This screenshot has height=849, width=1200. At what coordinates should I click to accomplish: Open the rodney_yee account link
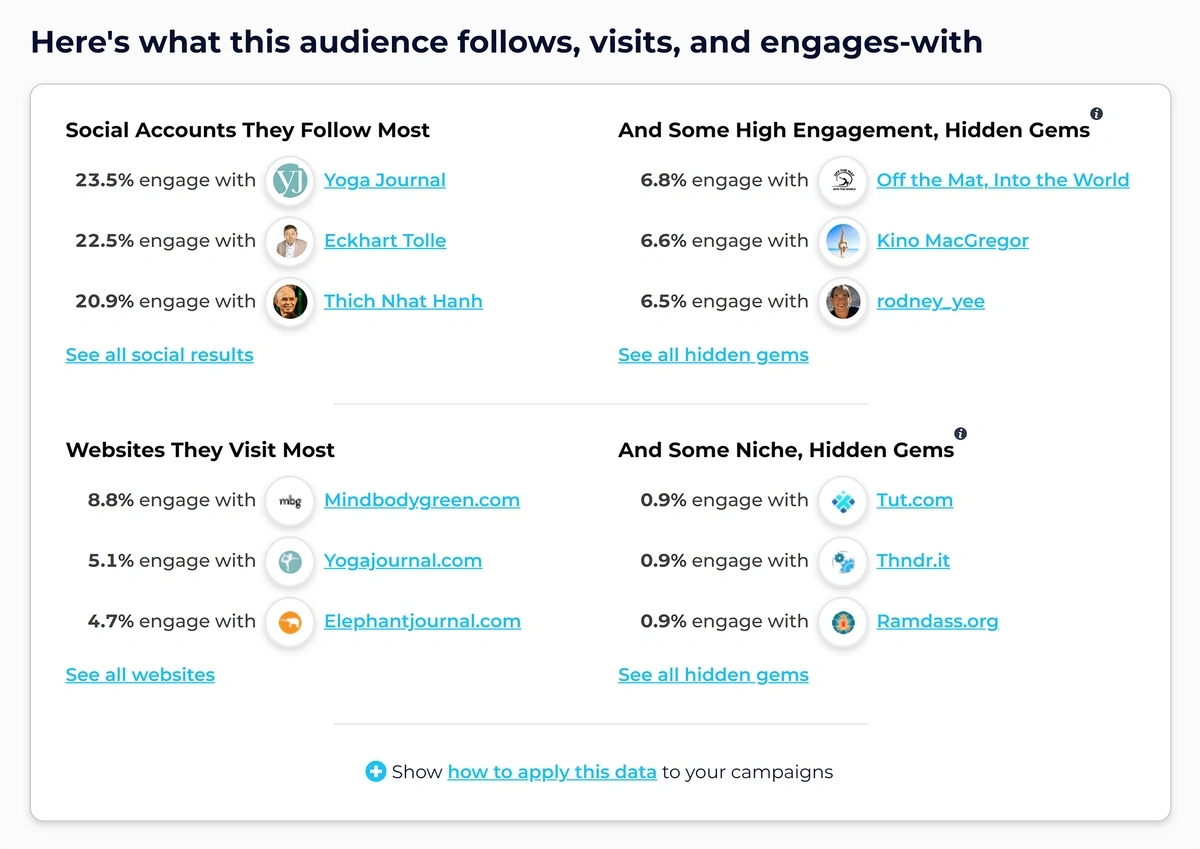coord(931,301)
